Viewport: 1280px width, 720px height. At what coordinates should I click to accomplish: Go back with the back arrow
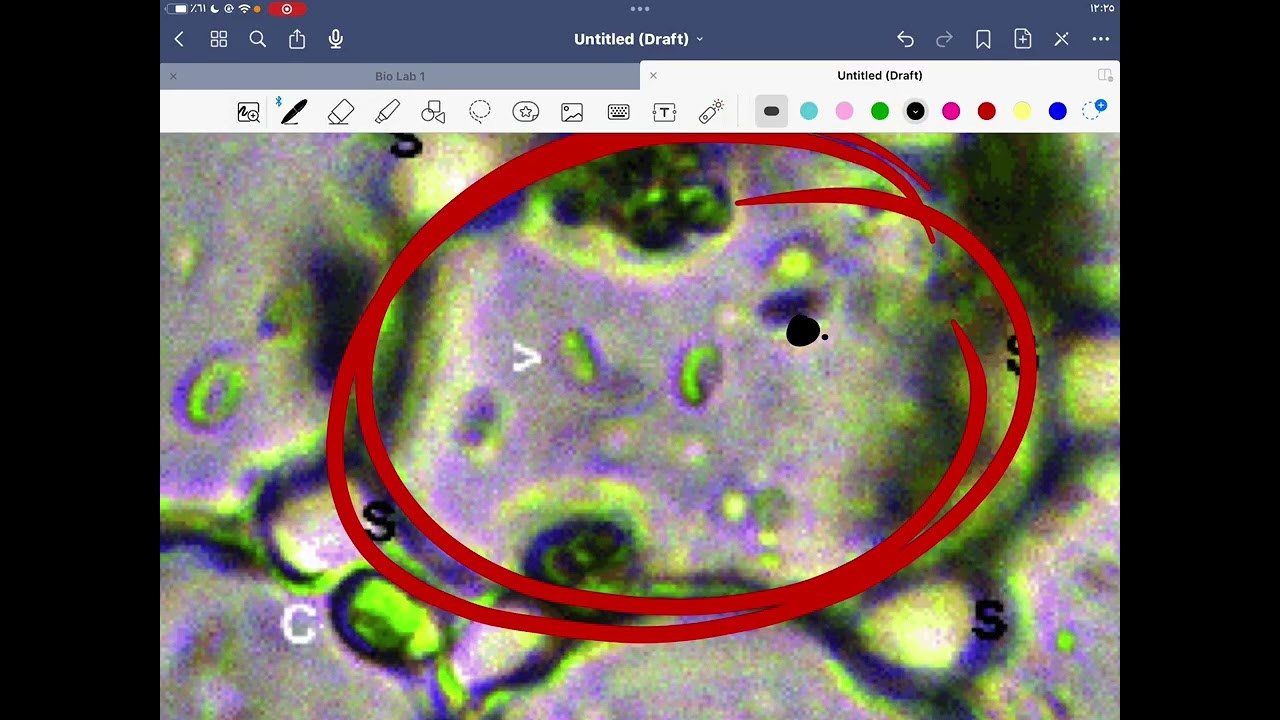[x=179, y=39]
